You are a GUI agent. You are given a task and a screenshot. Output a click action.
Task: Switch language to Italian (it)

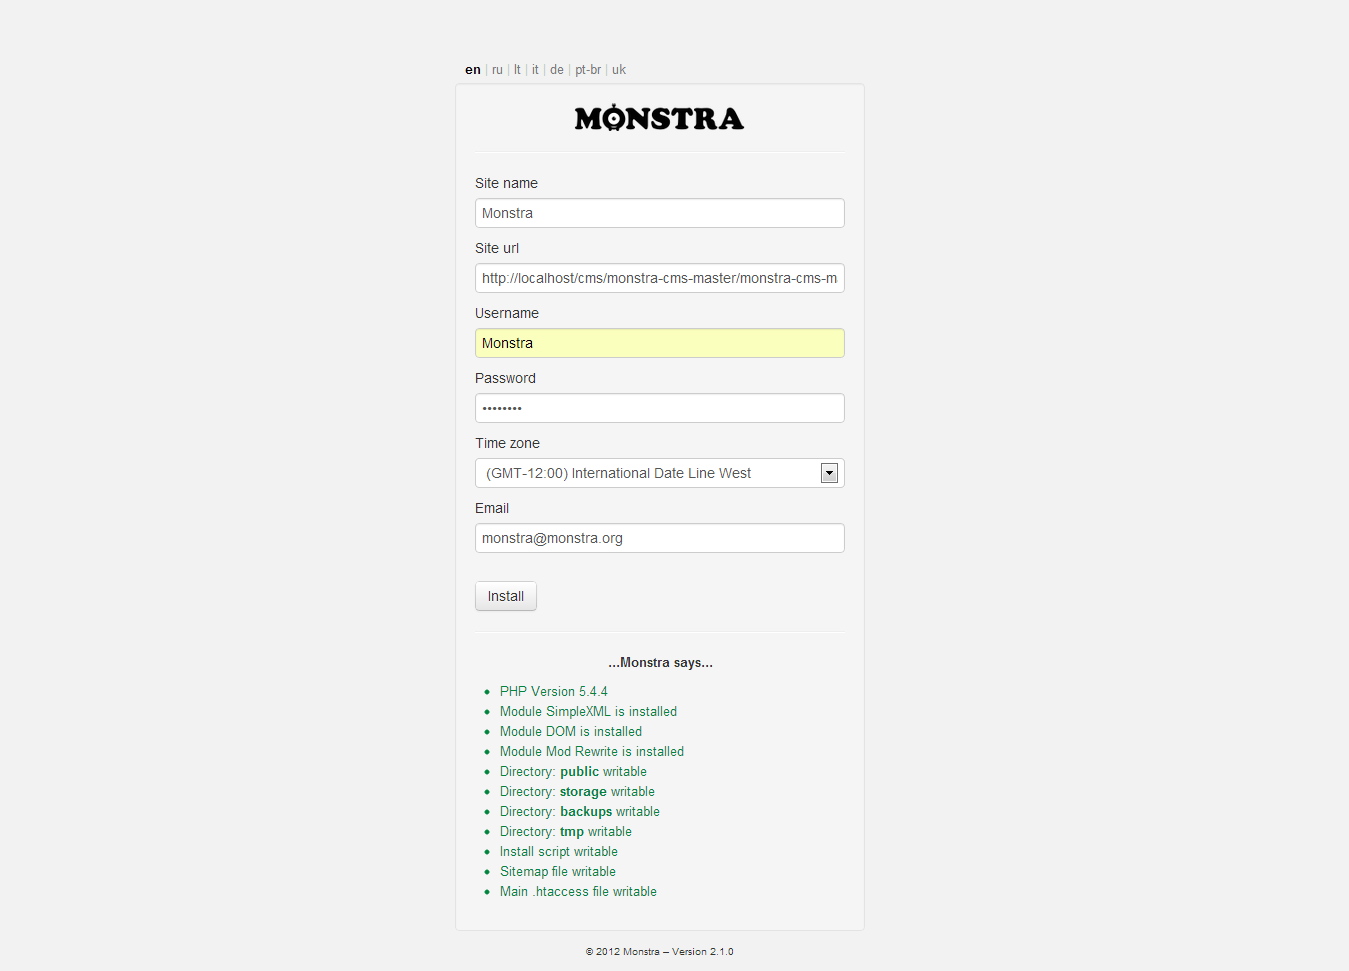pos(535,70)
